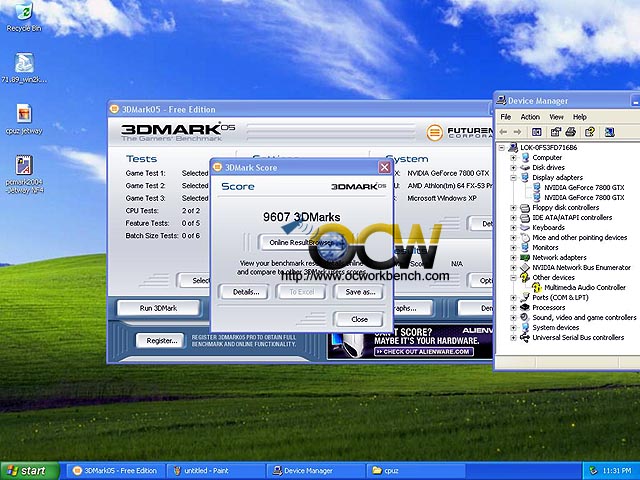Click the Forward arrow in Device Manager toolbar
The height and width of the screenshot is (480, 640).
pyautogui.click(x=517, y=132)
